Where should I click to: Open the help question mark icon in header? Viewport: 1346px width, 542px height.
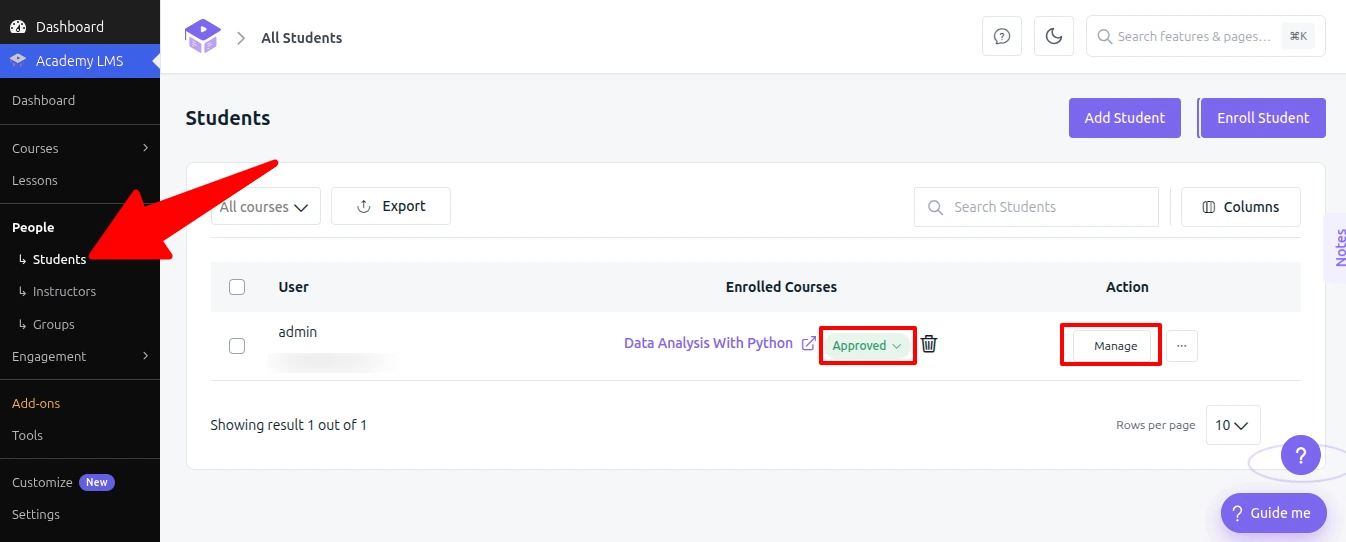(x=1002, y=37)
